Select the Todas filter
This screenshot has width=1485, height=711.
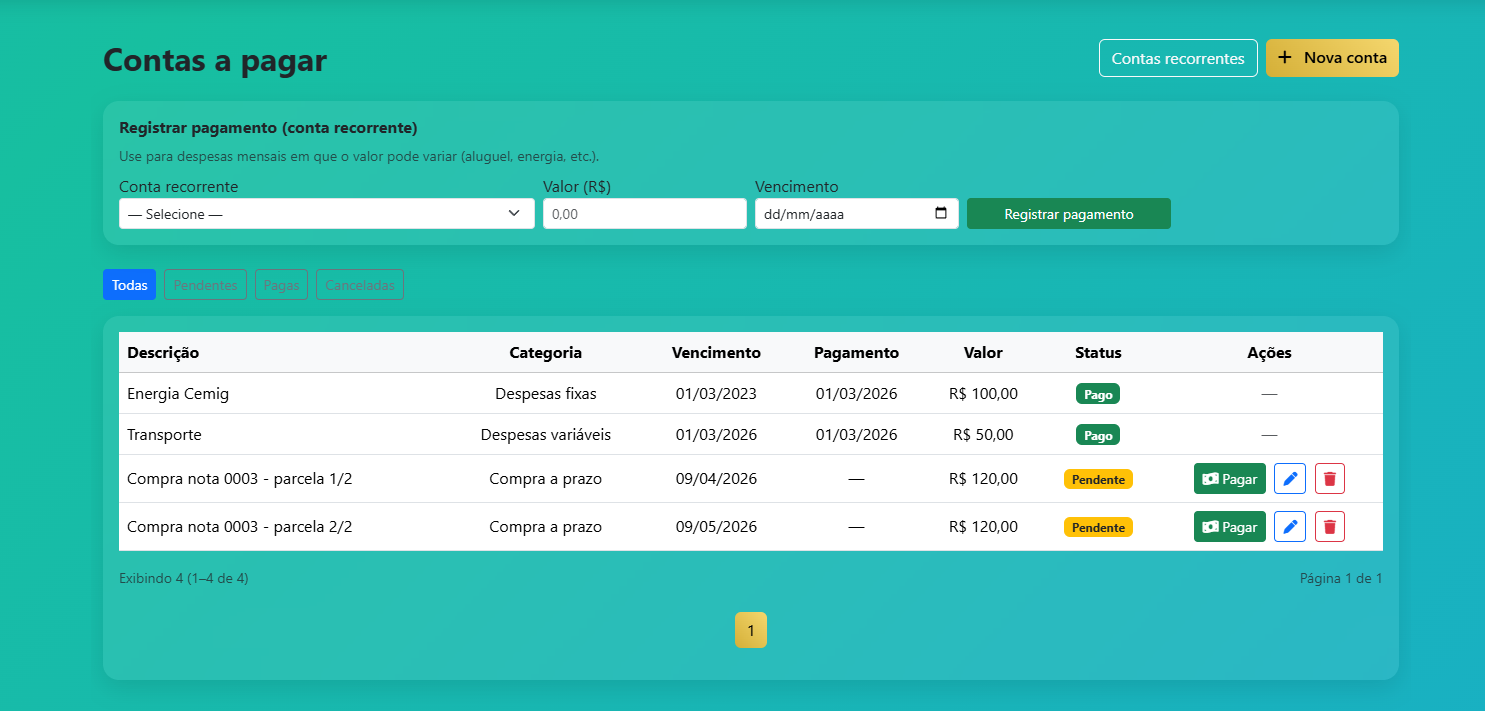(x=129, y=284)
